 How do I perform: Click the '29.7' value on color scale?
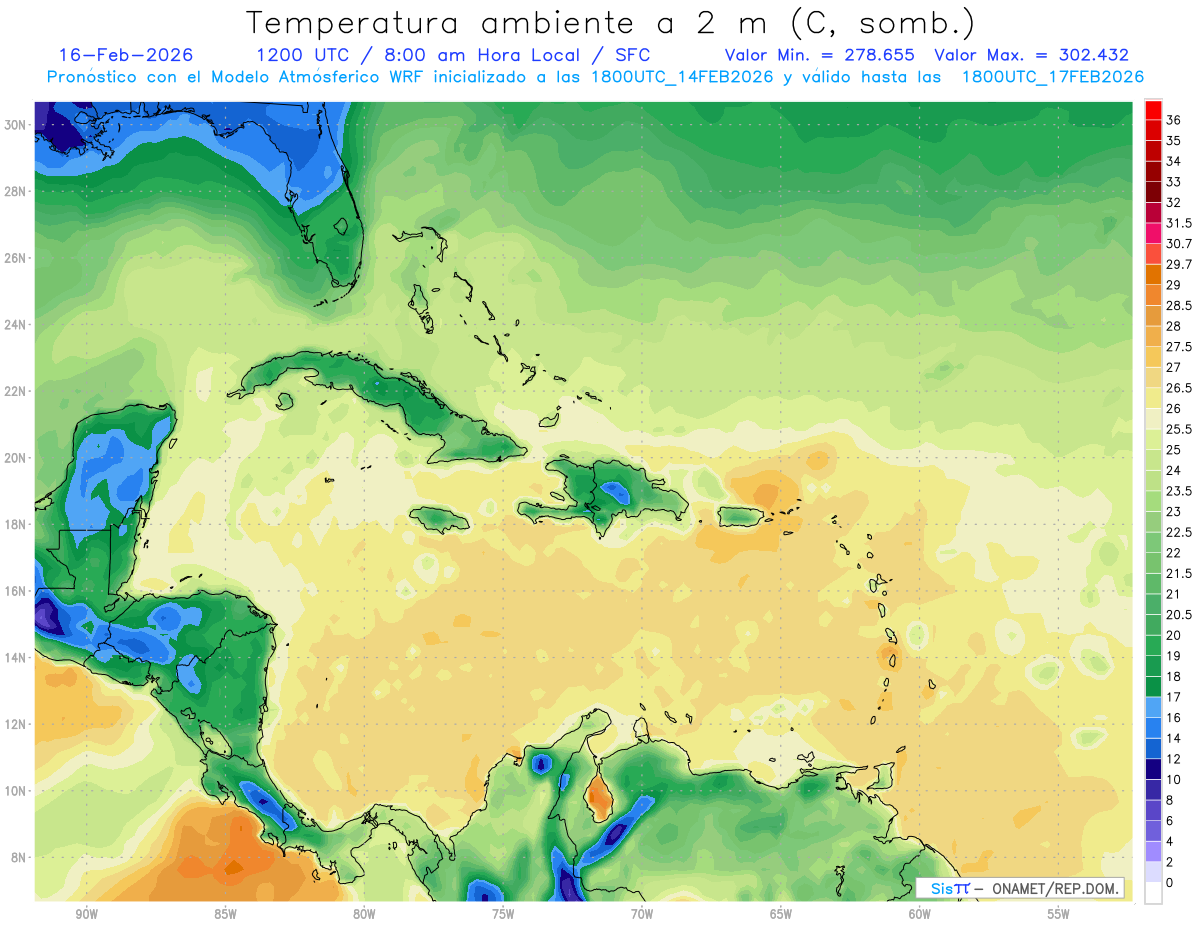click(1179, 264)
